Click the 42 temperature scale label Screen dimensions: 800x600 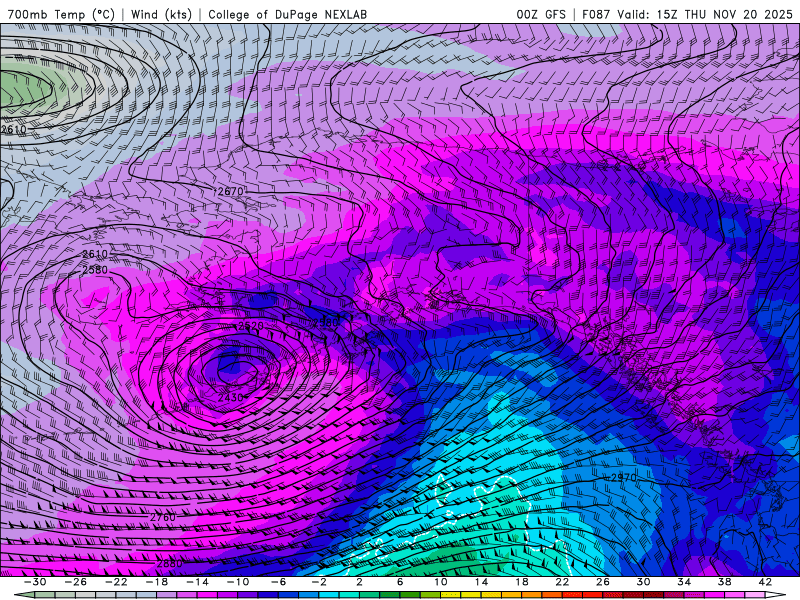[x=765, y=582]
